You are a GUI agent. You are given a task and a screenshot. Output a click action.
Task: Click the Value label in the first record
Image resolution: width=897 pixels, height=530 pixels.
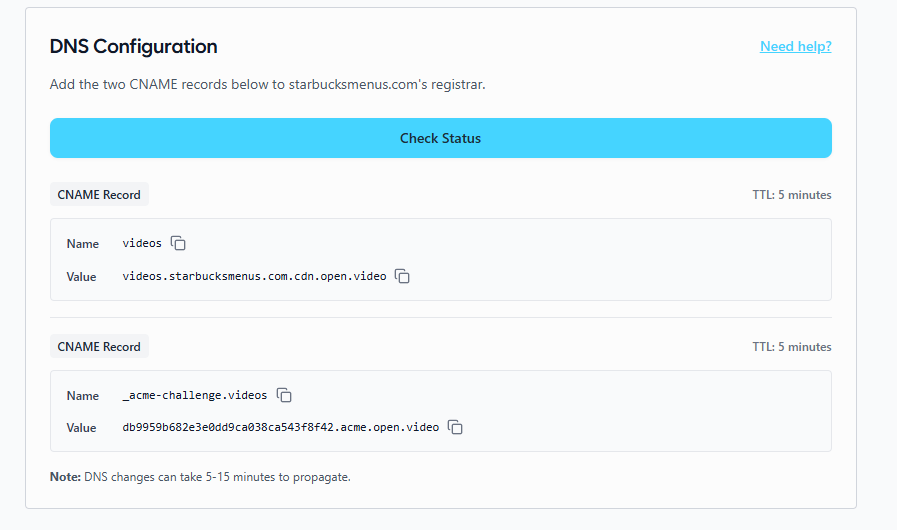click(x=82, y=277)
